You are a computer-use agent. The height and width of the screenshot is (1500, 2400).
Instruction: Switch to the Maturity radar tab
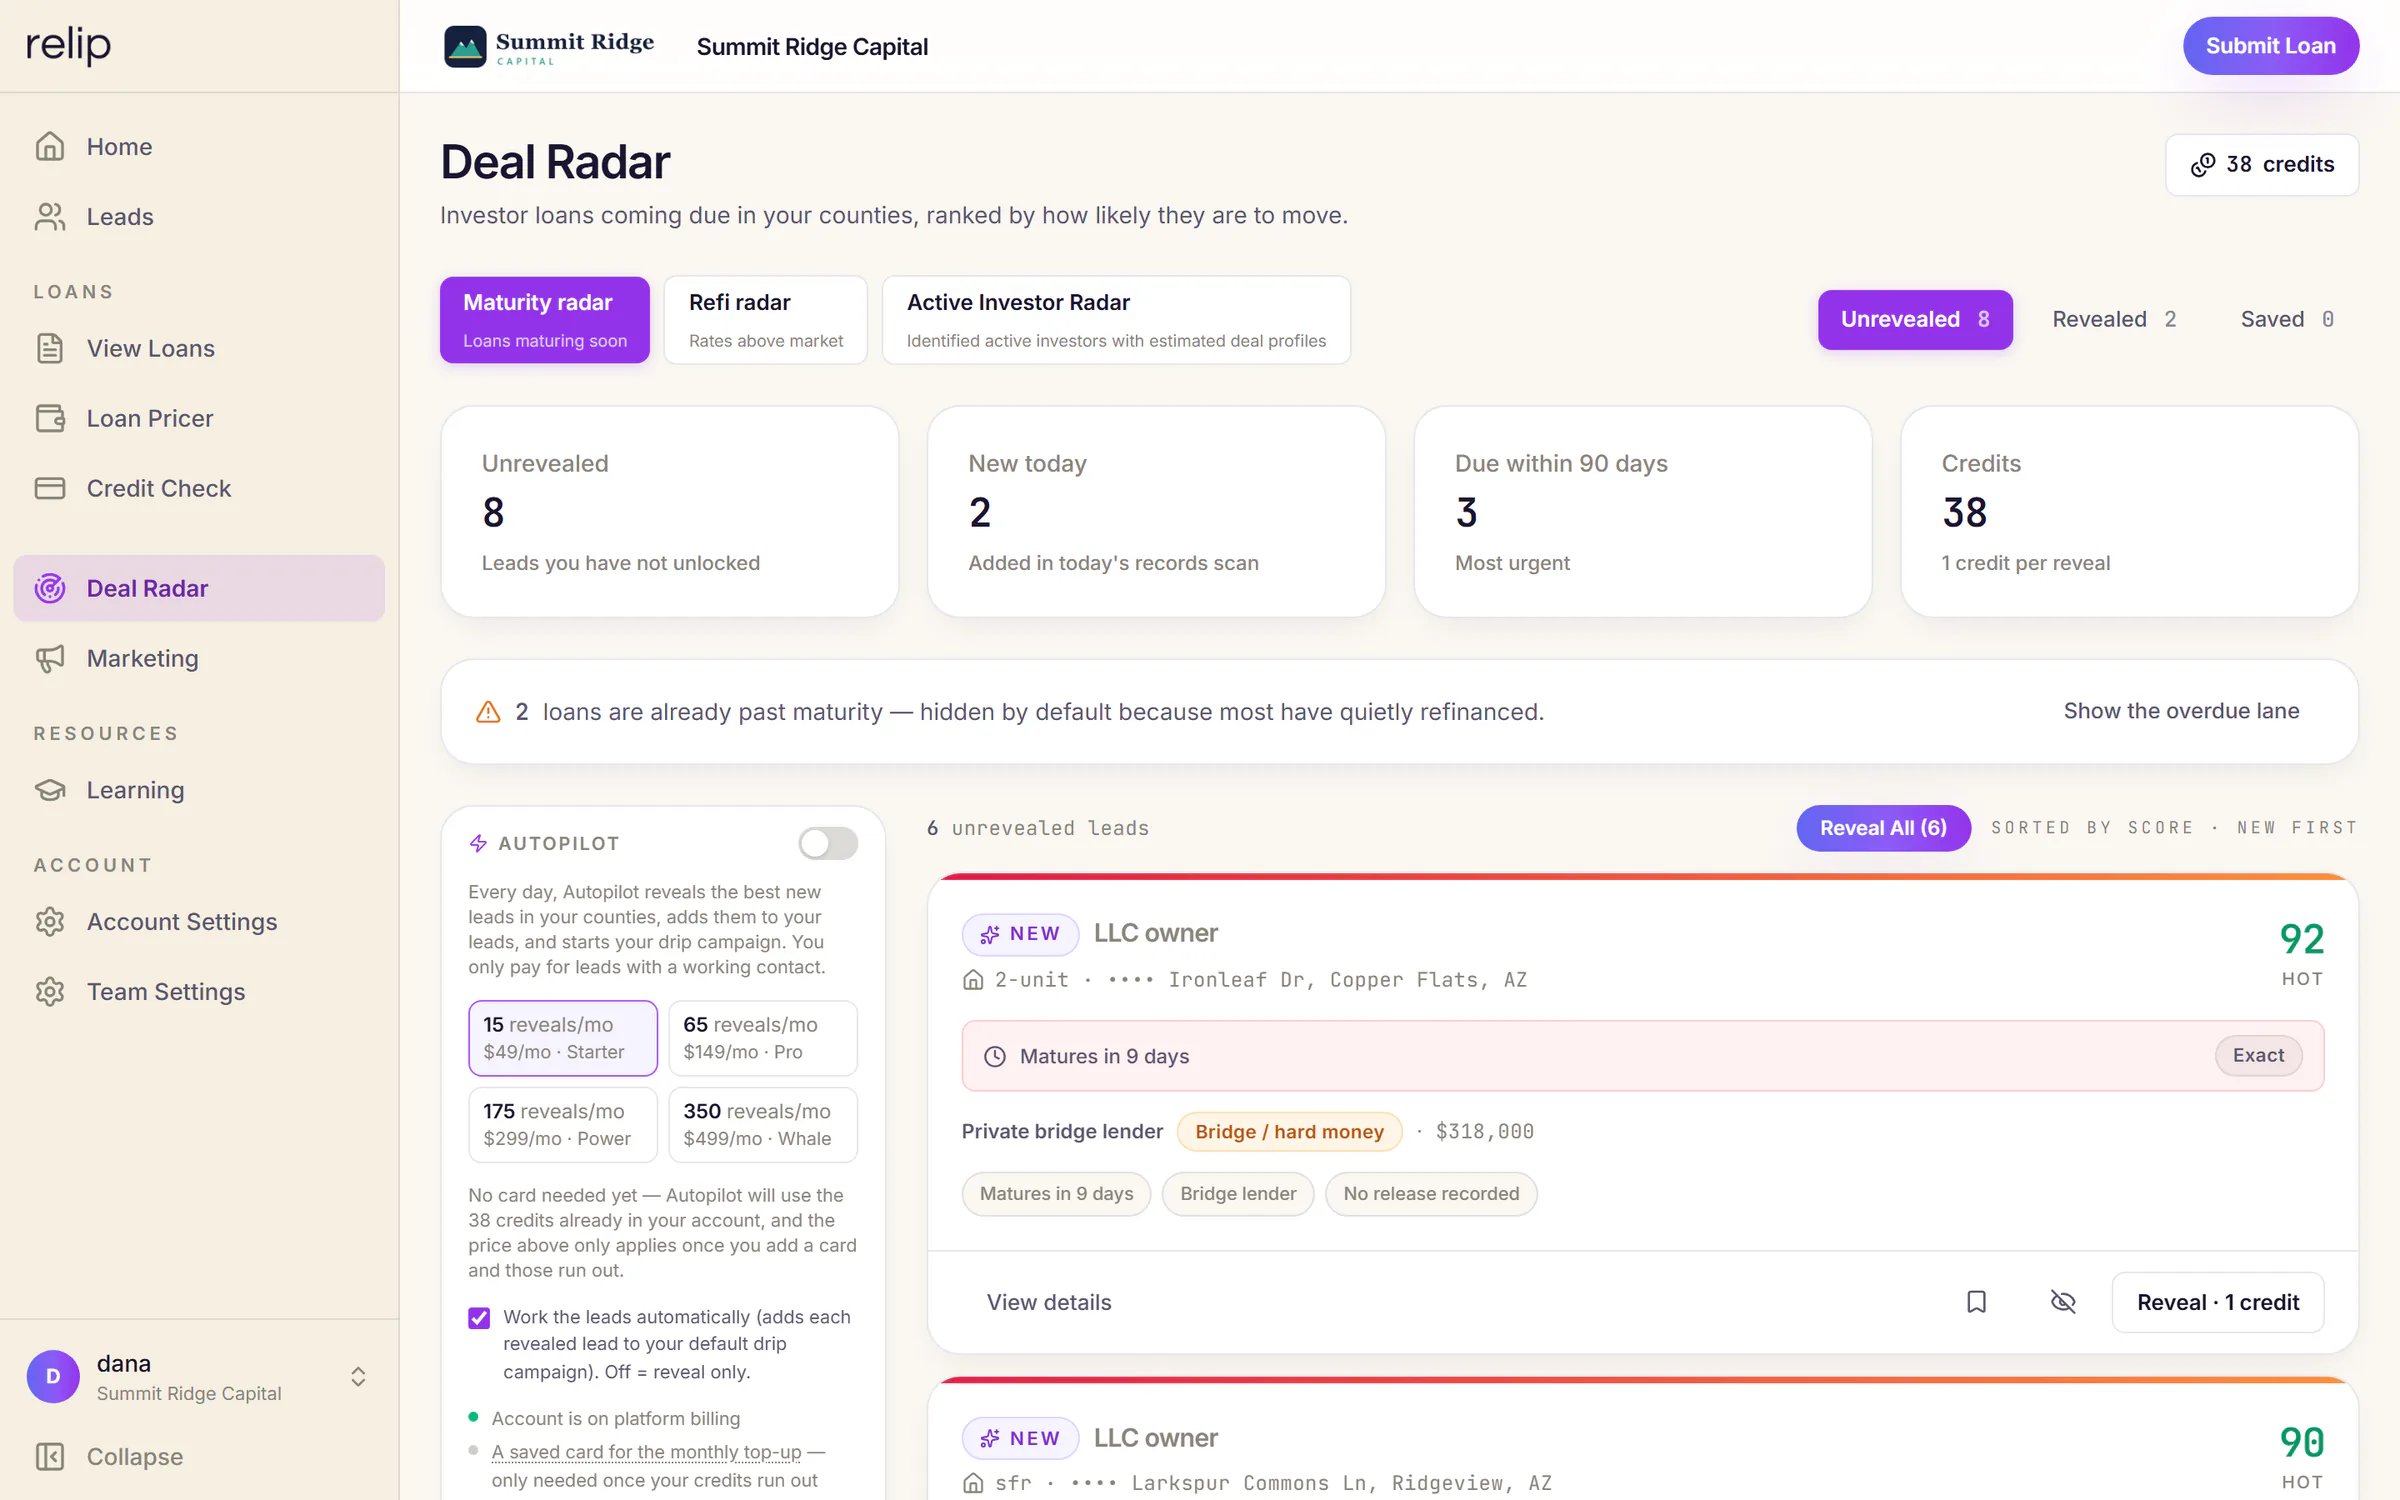tap(545, 320)
